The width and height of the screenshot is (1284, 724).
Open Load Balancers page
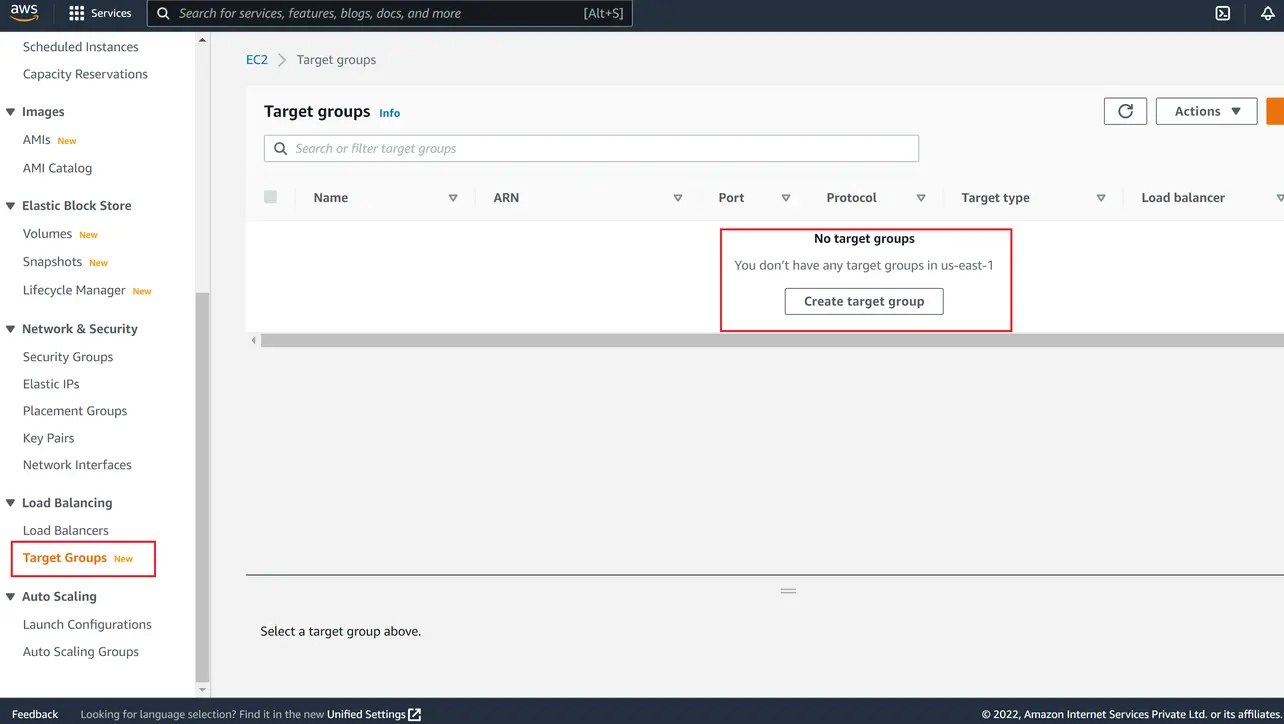pyautogui.click(x=66, y=531)
